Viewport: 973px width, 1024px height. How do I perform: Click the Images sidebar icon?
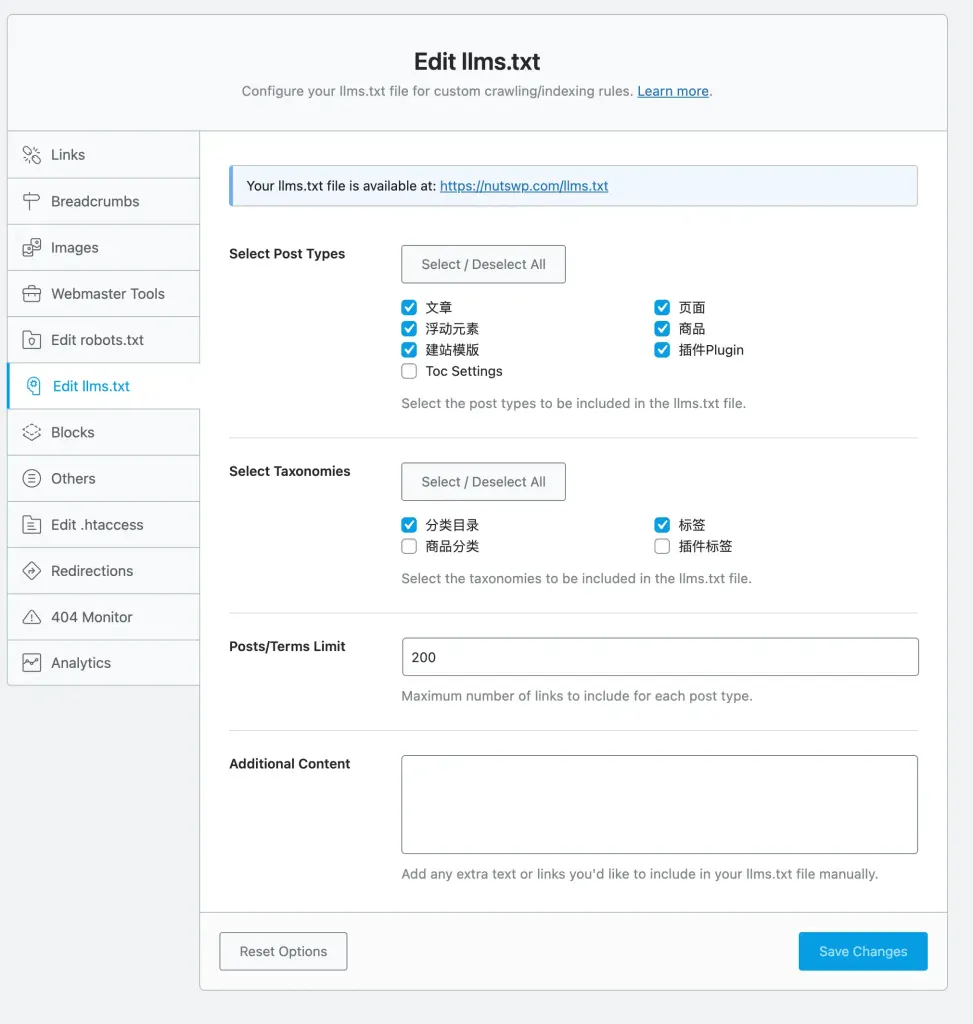click(x=32, y=247)
